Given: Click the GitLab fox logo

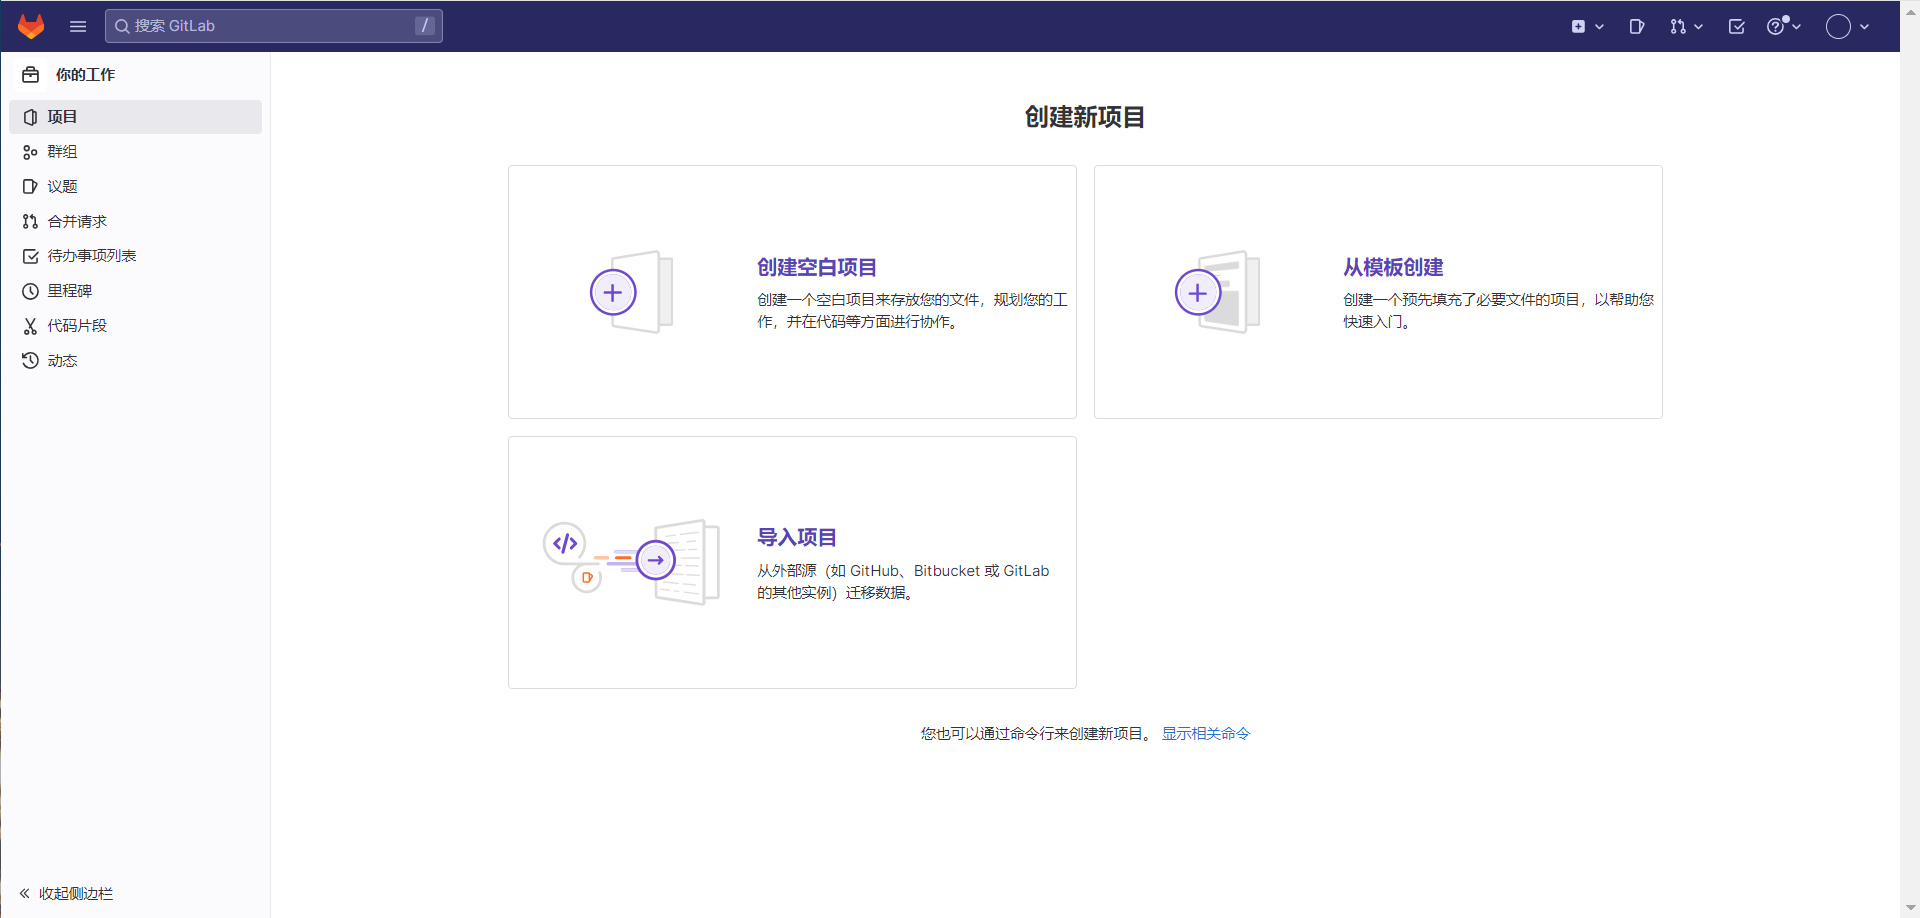Looking at the screenshot, I should [31, 26].
